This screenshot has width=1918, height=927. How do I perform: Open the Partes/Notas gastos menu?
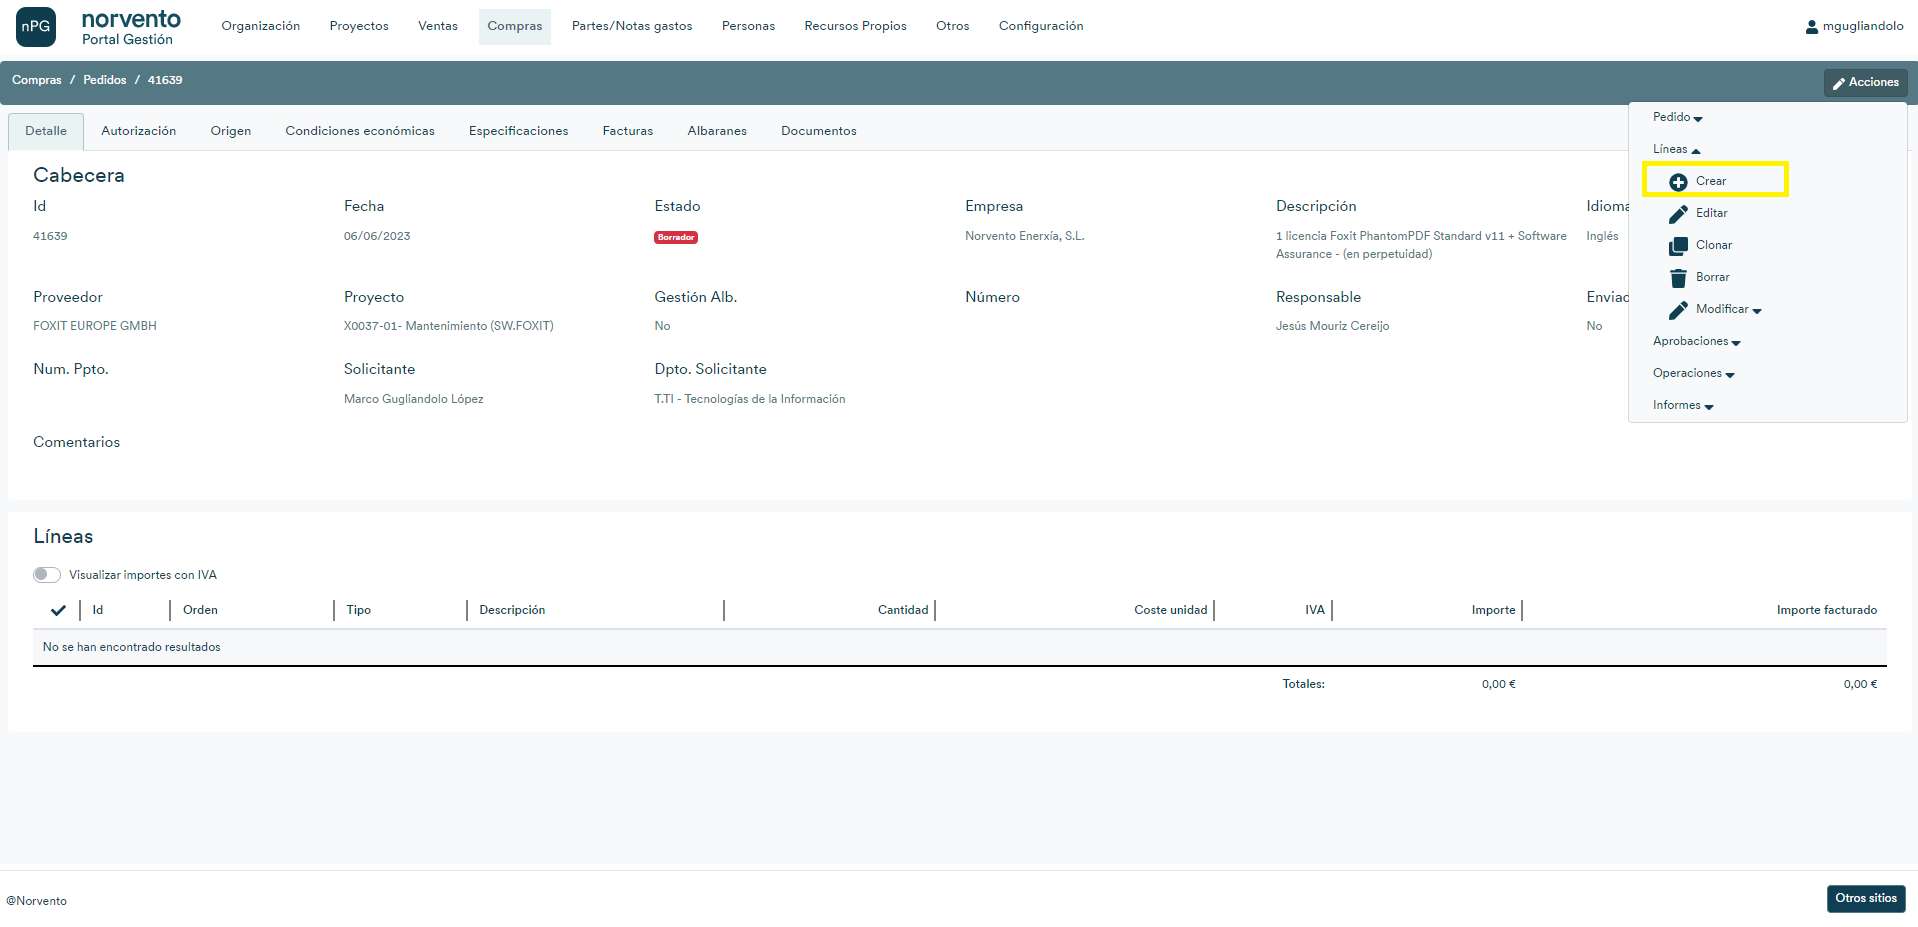tap(632, 26)
